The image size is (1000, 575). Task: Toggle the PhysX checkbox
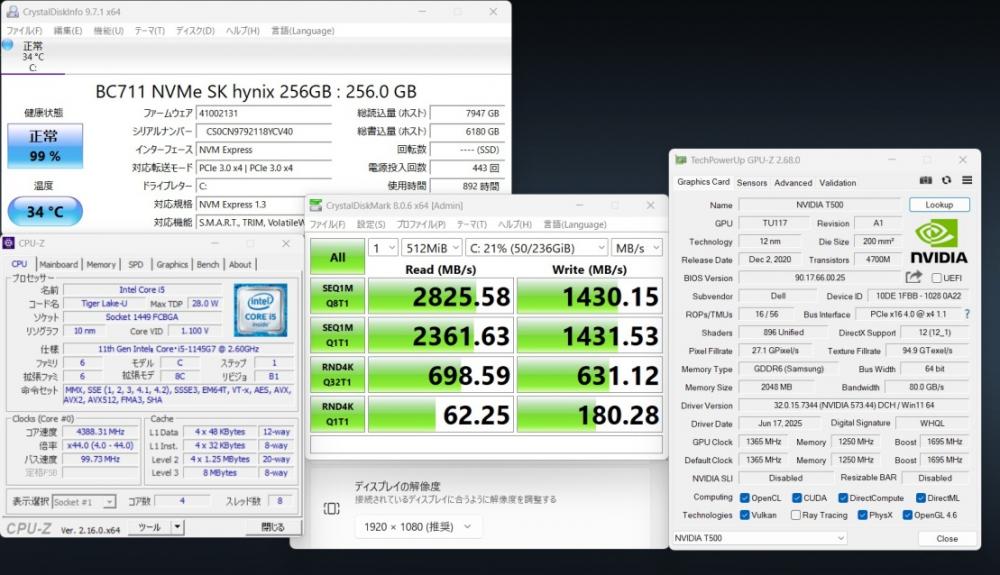862,515
